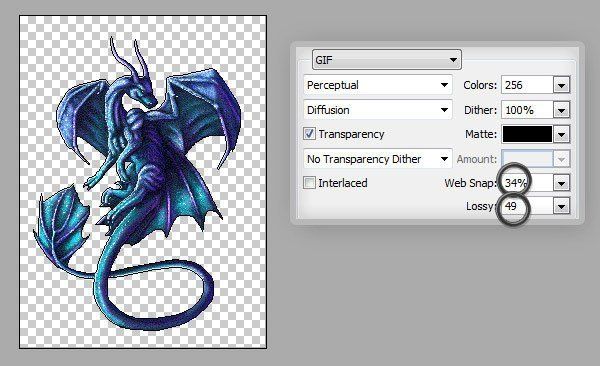The height and width of the screenshot is (366, 600).
Task: Click the Dither: label
Action: point(480,110)
